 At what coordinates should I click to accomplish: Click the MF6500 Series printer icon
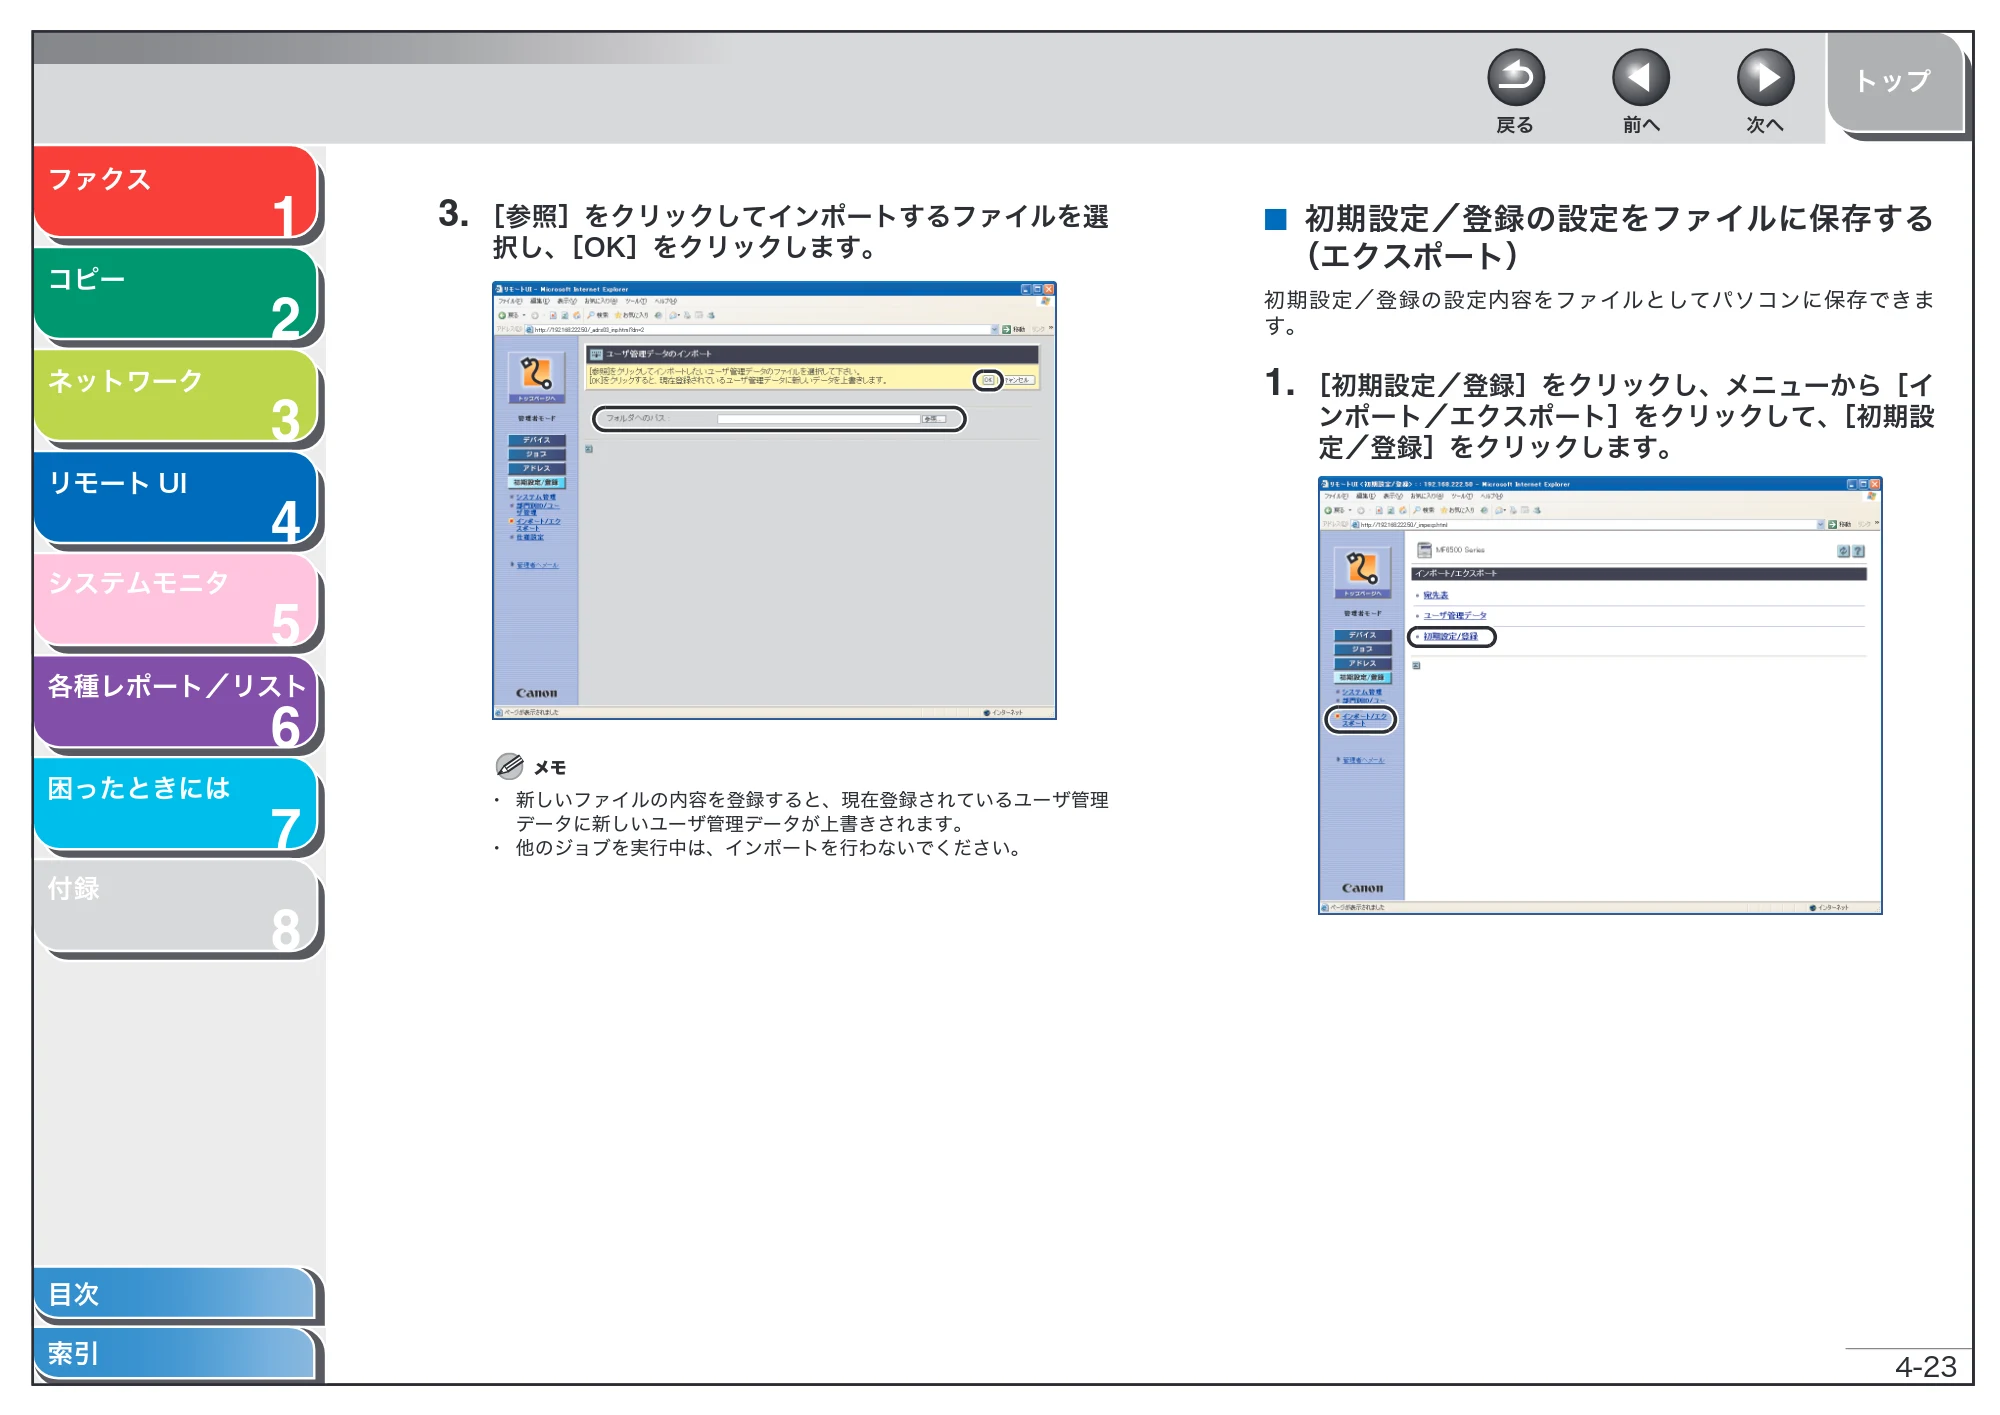pos(1424,550)
